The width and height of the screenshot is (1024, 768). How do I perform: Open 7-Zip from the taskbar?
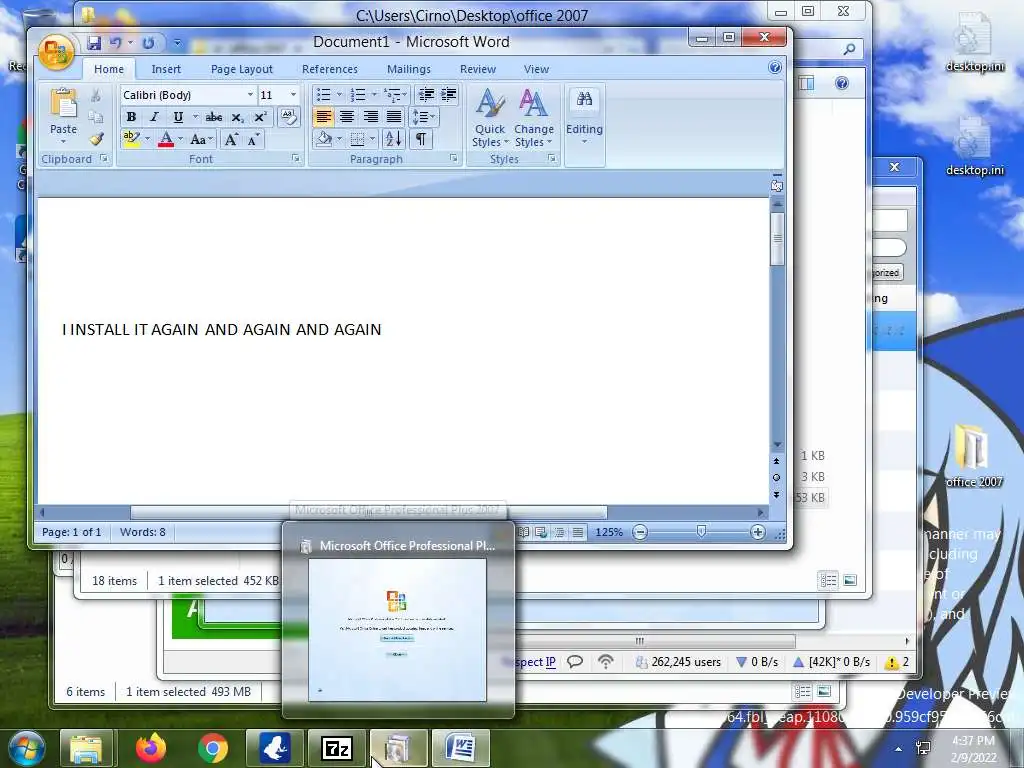click(x=337, y=748)
